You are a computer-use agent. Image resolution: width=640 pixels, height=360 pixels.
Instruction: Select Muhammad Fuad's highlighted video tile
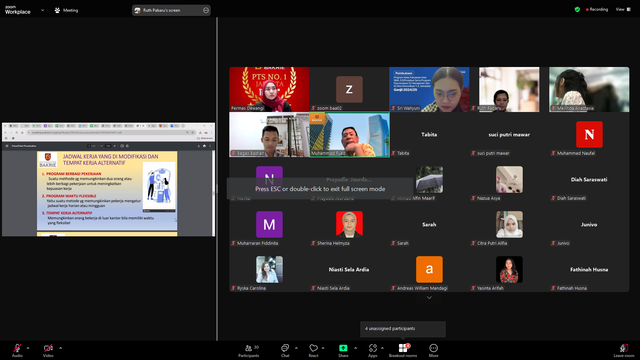point(349,134)
